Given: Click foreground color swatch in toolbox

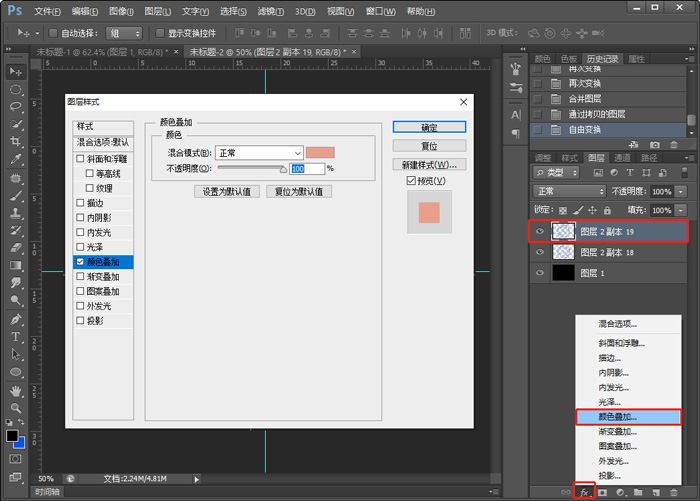Looking at the screenshot, I should [12, 436].
